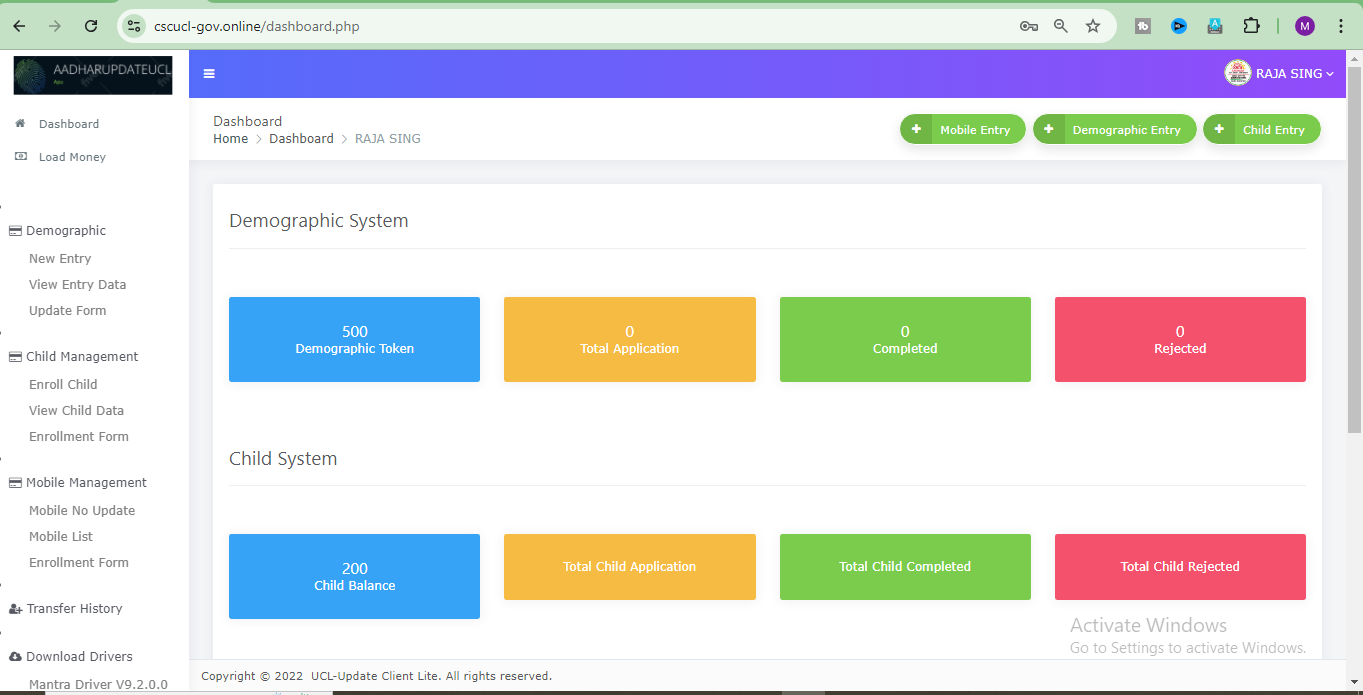Open Transfer History from the sidebar
The height and width of the screenshot is (695, 1363).
pyautogui.click(x=74, y=608)
